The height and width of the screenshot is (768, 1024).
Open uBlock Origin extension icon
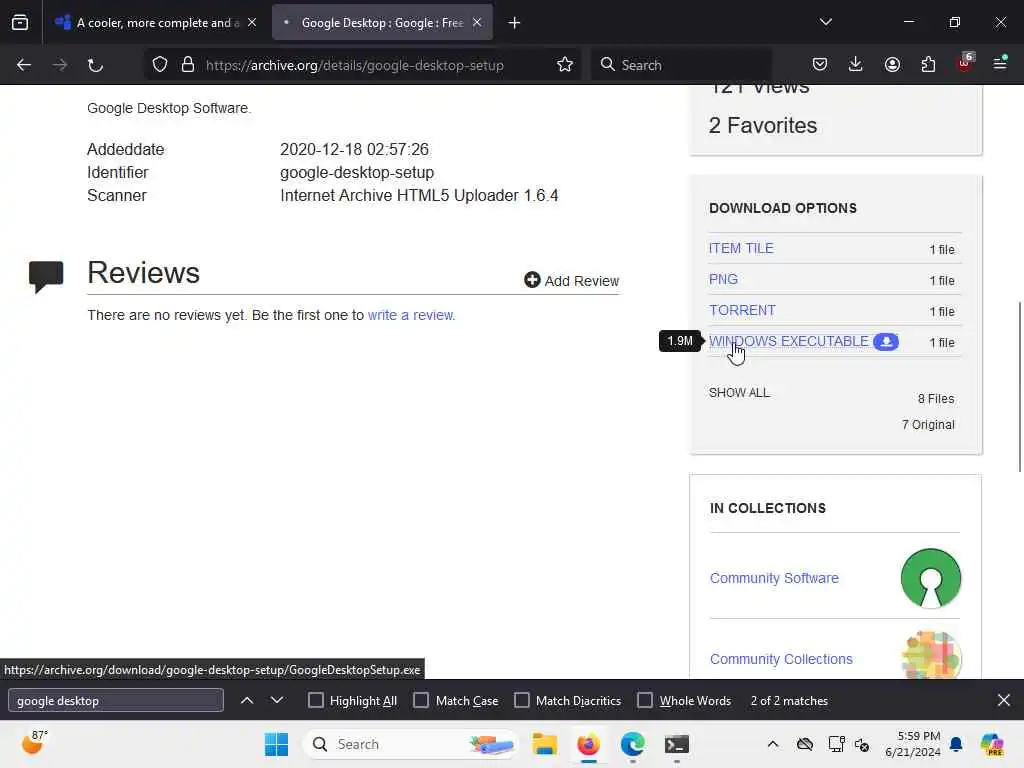click(965, 65)
